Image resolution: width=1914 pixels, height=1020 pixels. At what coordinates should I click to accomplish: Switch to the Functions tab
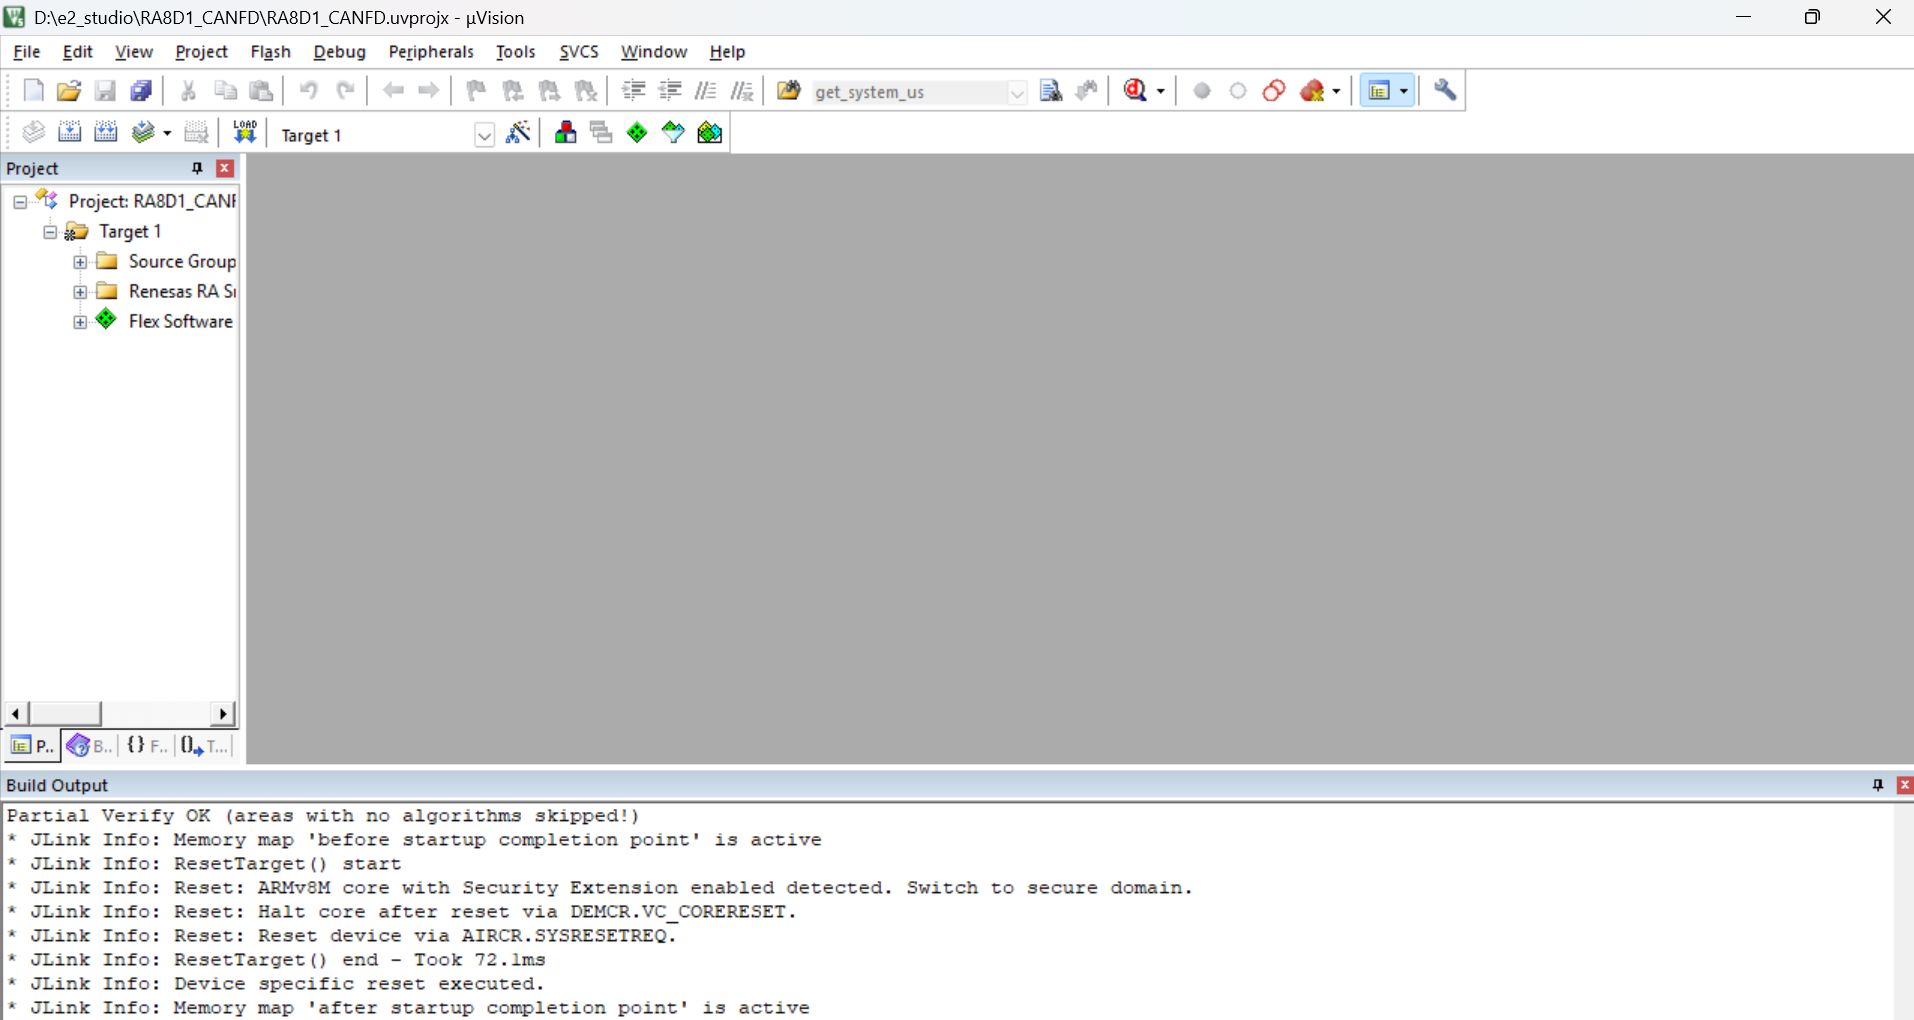tap(147, 746)
